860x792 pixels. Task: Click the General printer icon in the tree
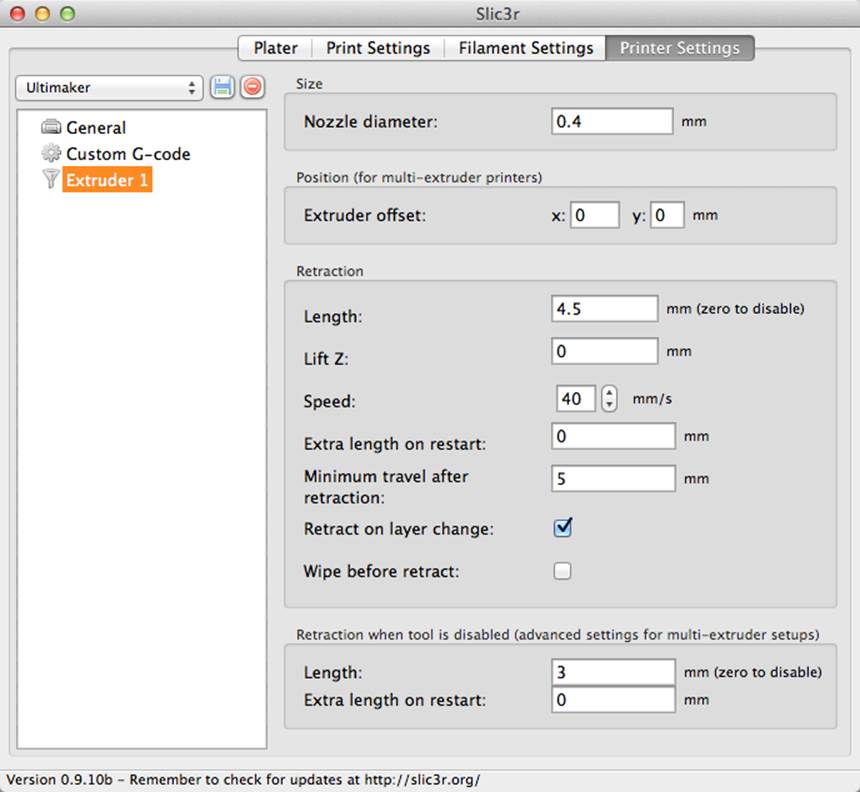[x=51, y=127]
